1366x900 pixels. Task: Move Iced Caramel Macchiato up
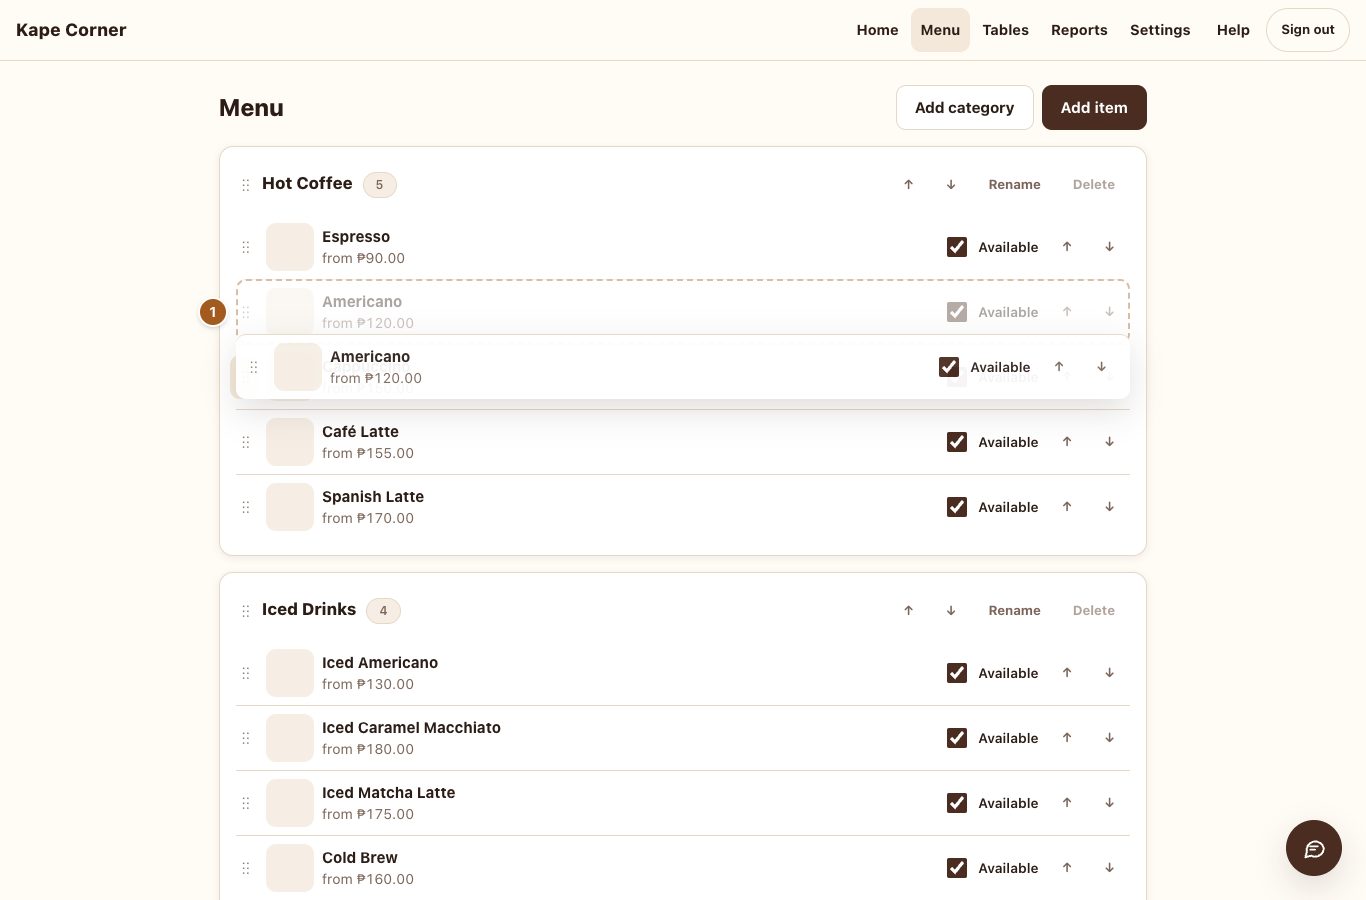[x=1067, y=738]
